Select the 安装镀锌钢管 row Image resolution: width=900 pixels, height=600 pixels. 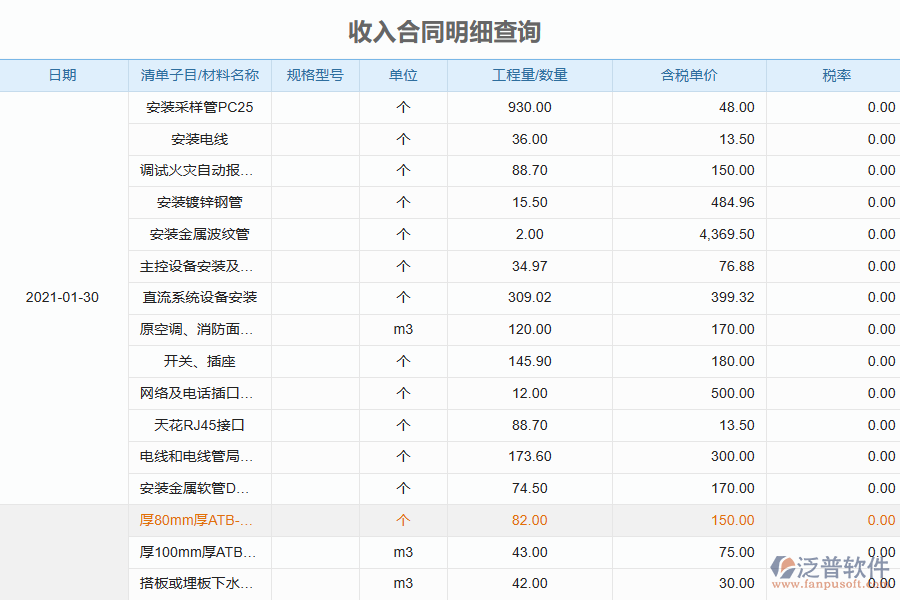click(197, 202)
